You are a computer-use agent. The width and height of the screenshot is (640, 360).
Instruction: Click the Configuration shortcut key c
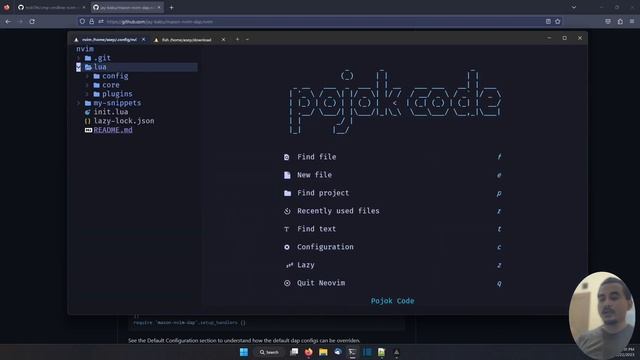pos(499,247)
